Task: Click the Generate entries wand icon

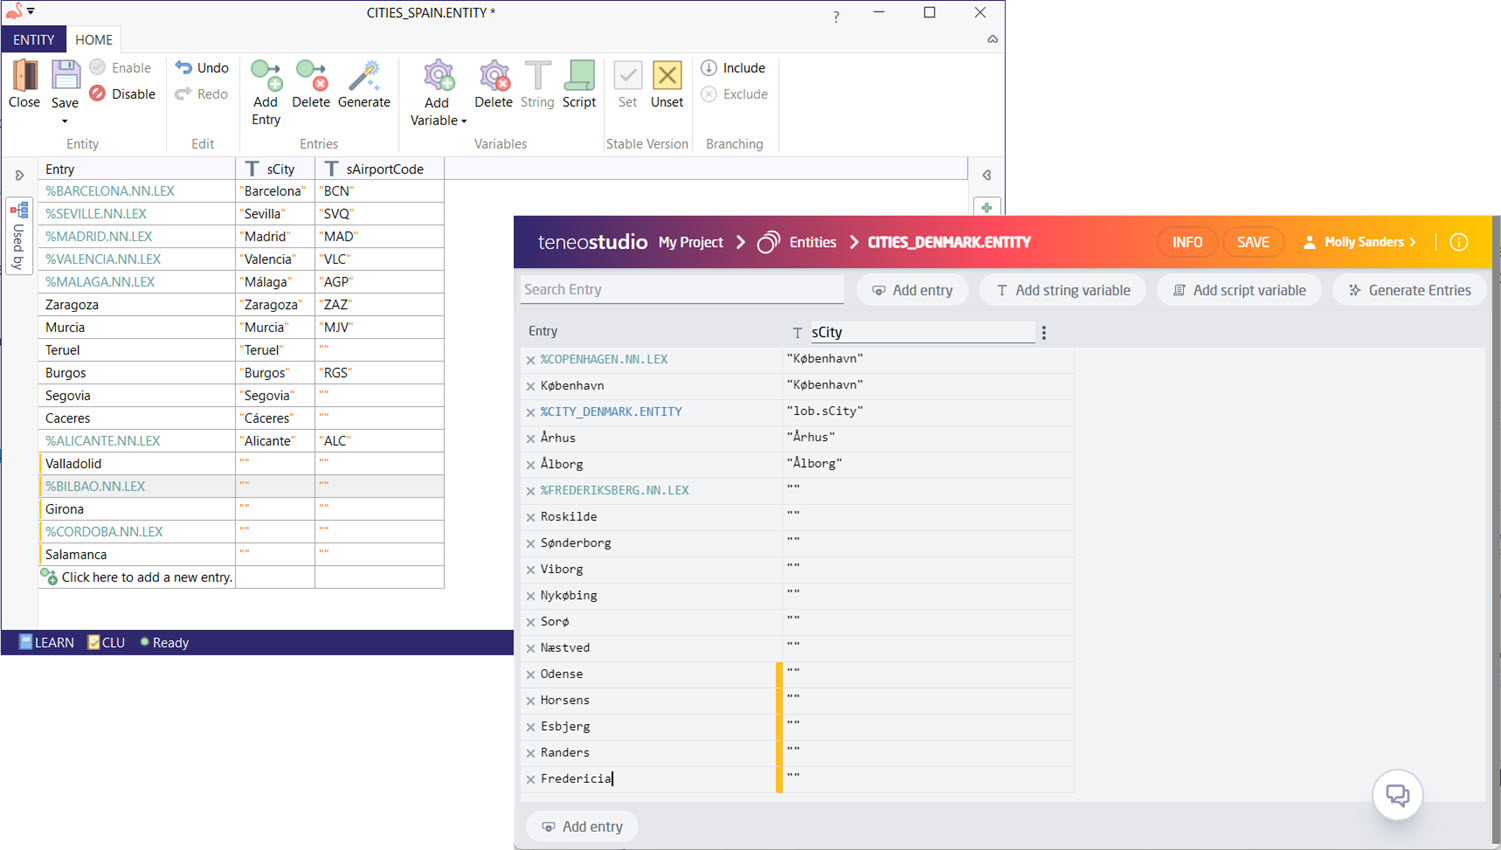Action: point(364,78)
